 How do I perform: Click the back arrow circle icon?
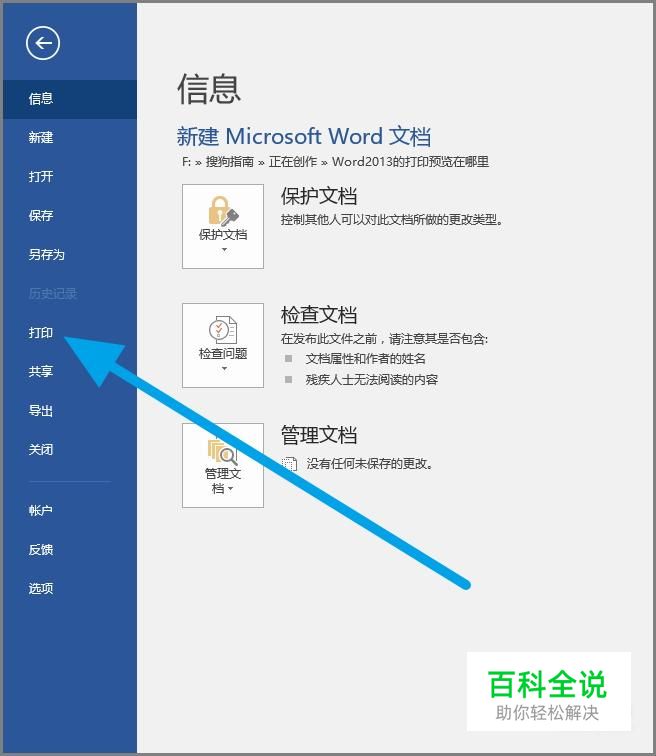point(43,43)
